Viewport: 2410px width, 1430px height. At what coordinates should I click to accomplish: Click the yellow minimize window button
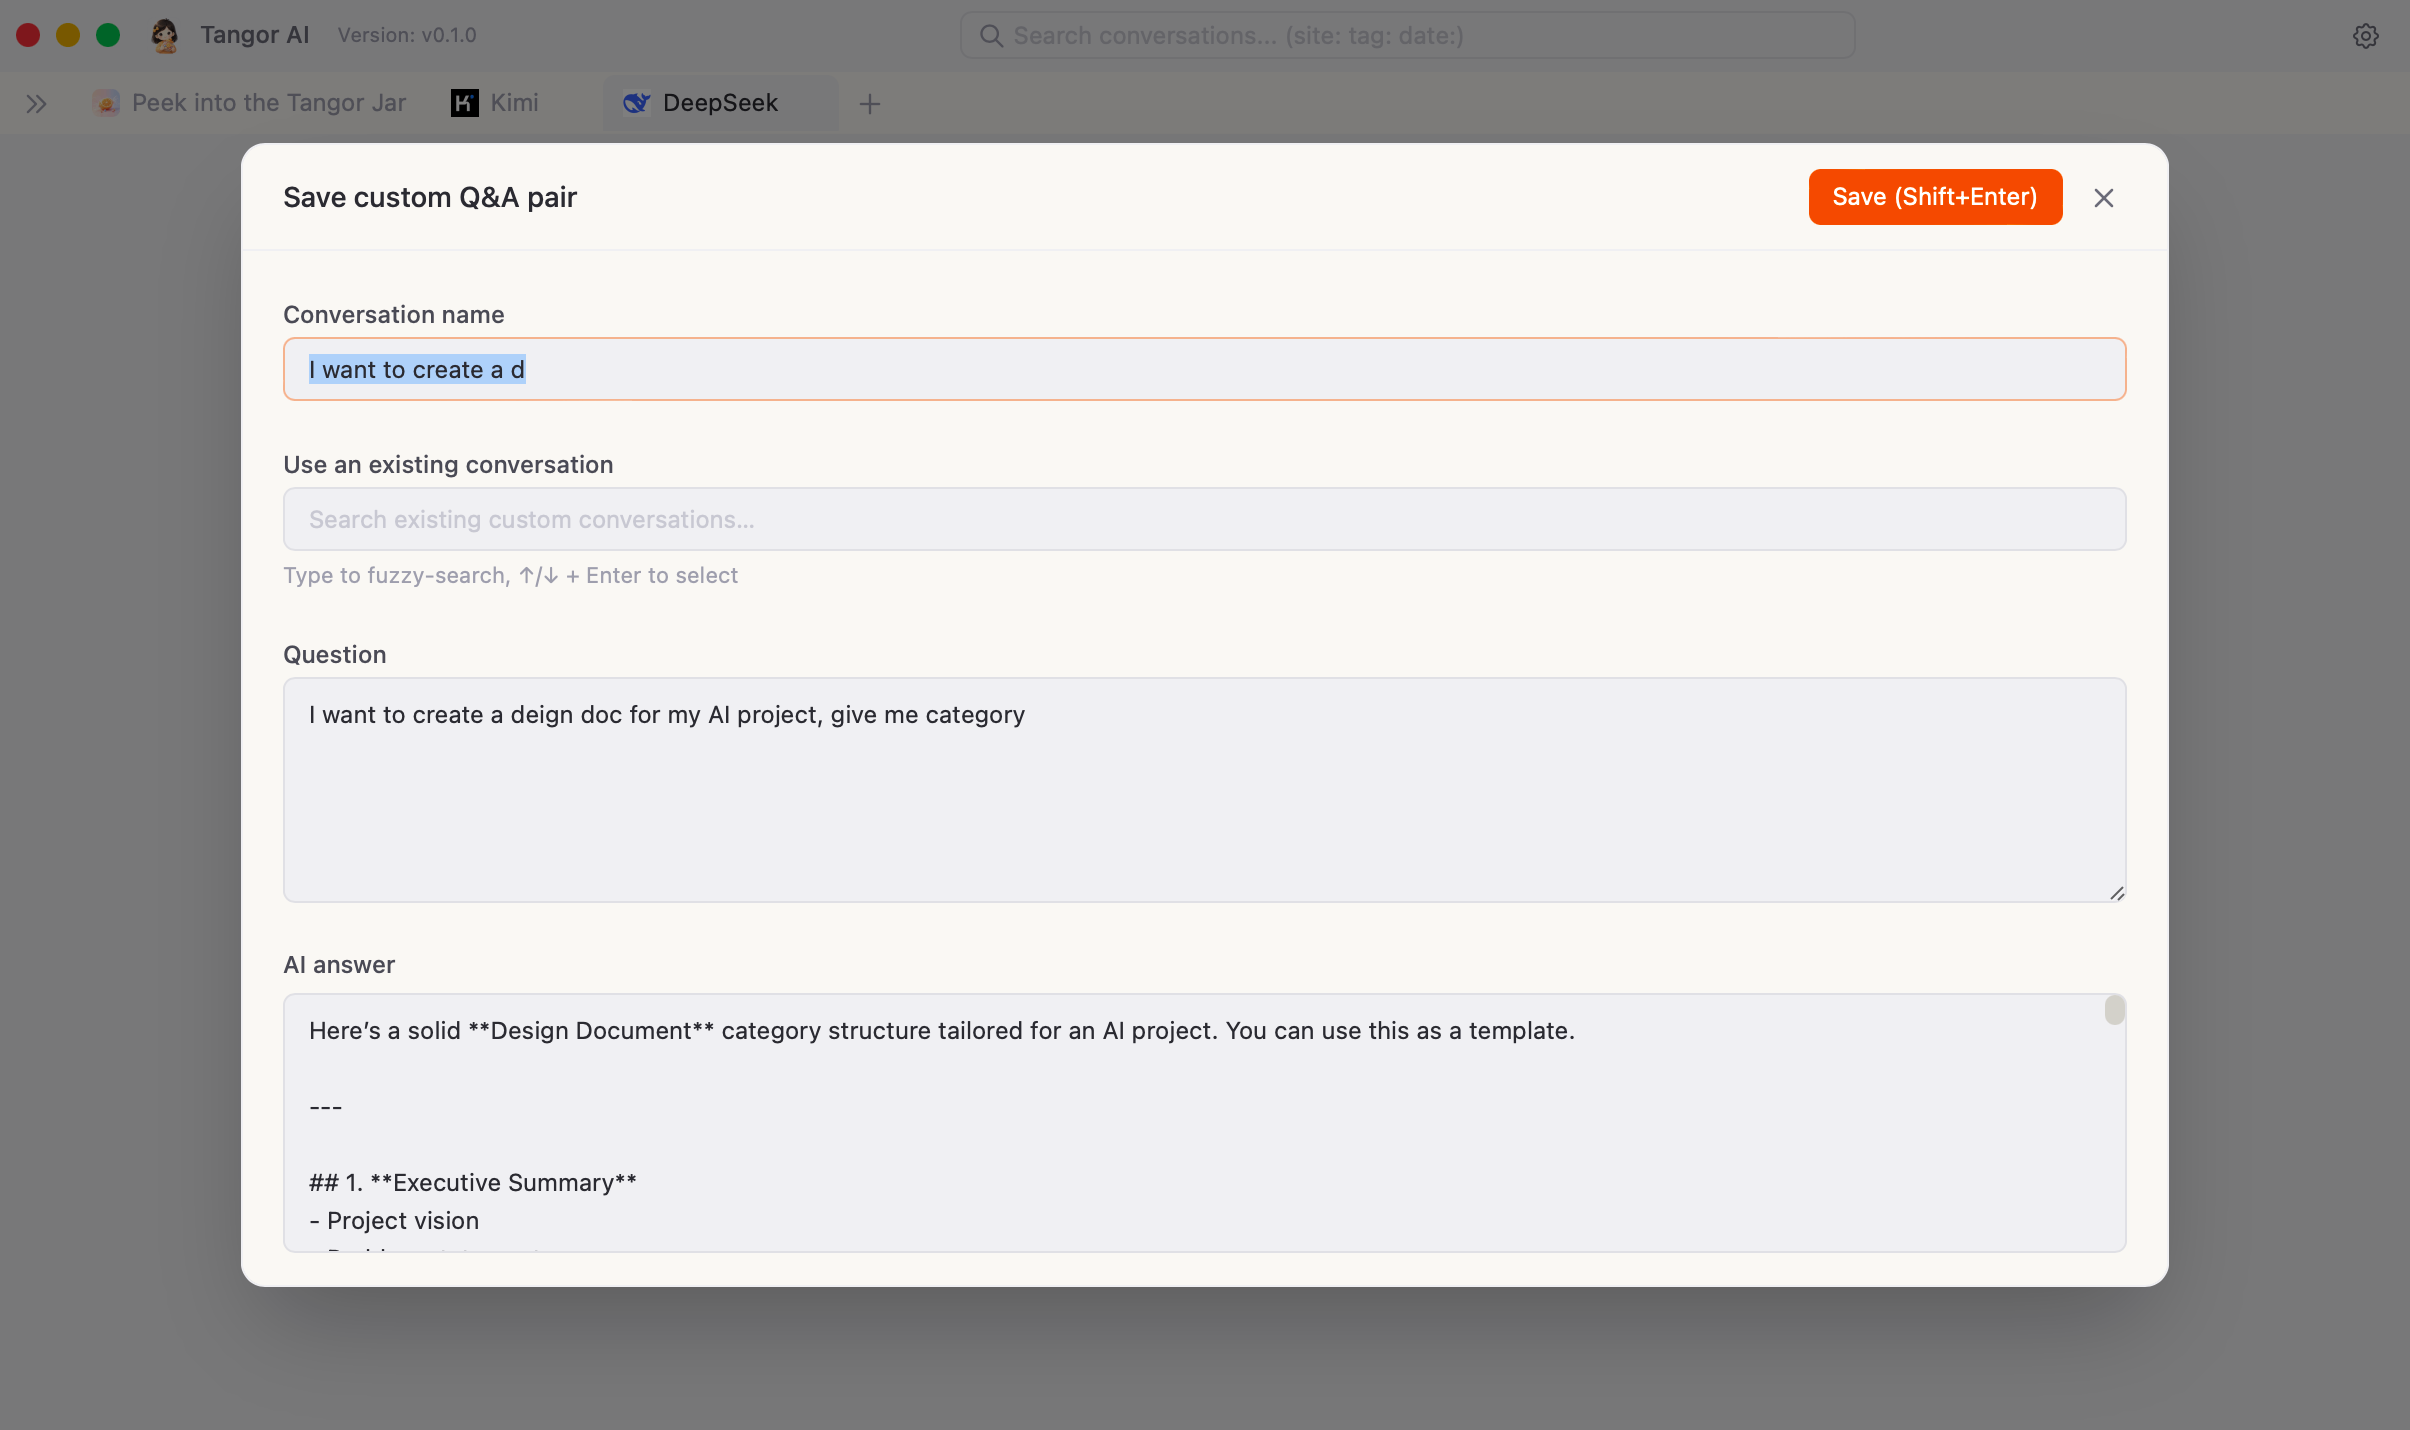click(68, 35)
